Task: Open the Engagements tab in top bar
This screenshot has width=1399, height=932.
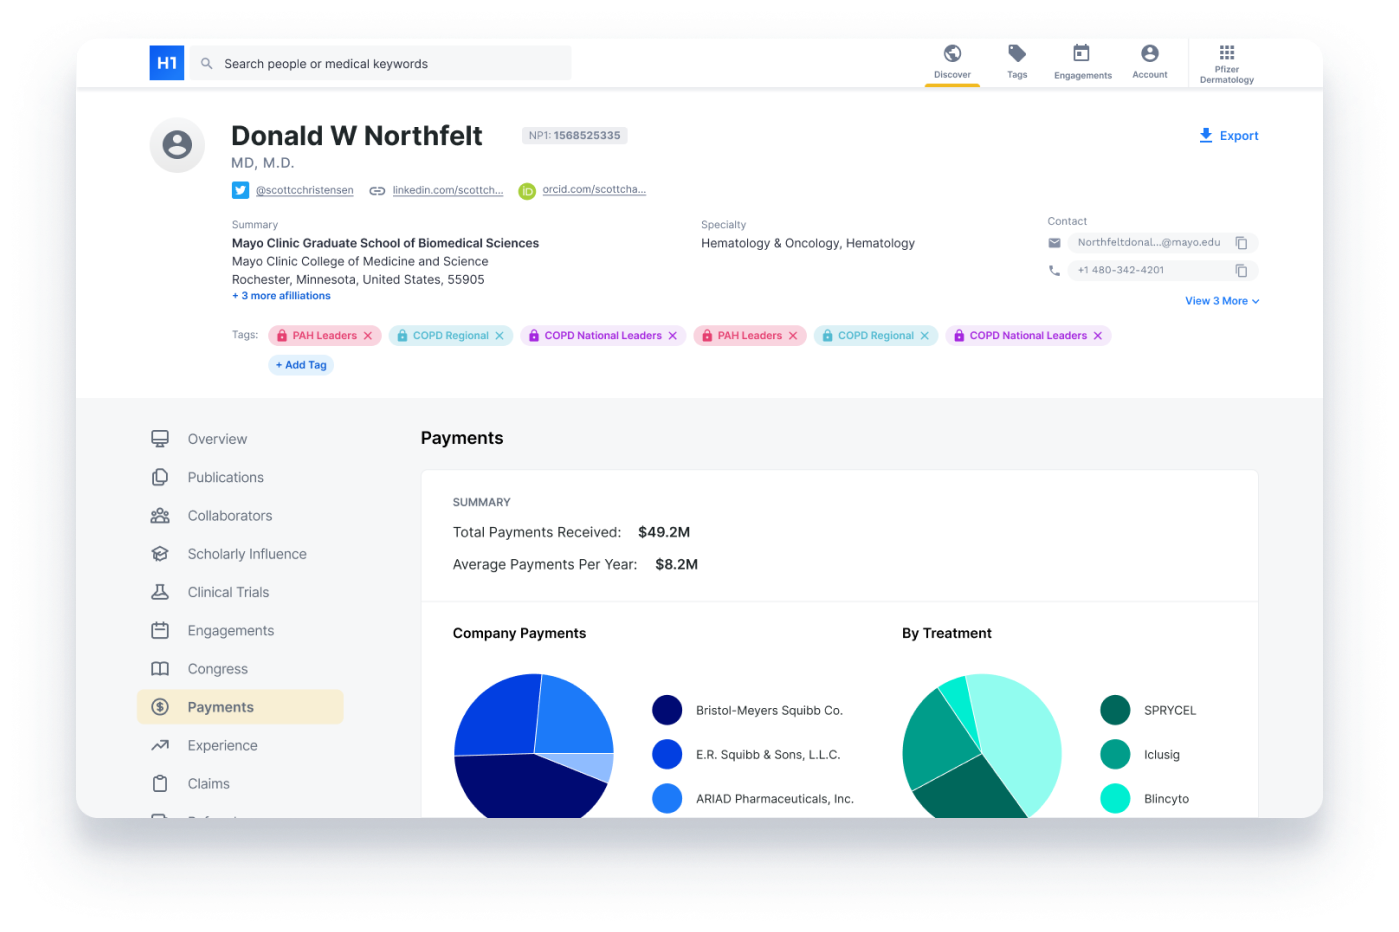Action: [x=1082, y=61]
